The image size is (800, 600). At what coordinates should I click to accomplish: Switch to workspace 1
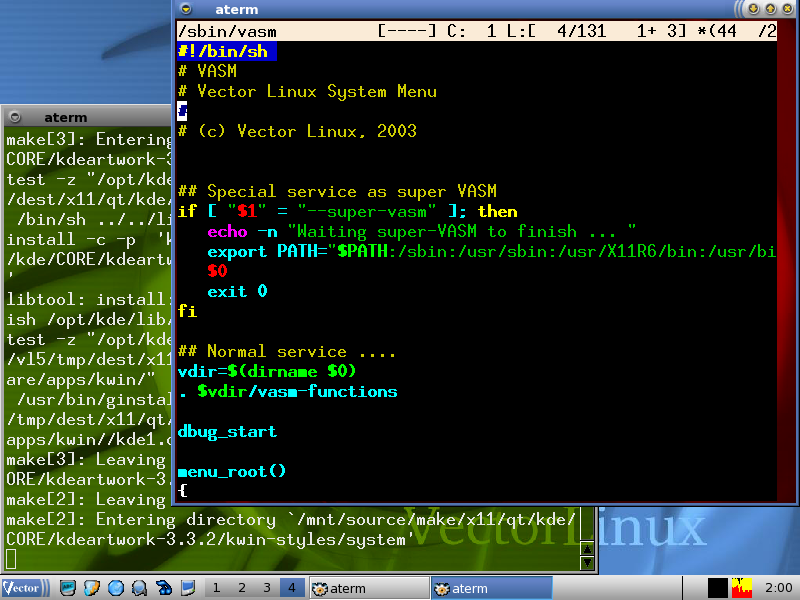(x=217, y=588)
